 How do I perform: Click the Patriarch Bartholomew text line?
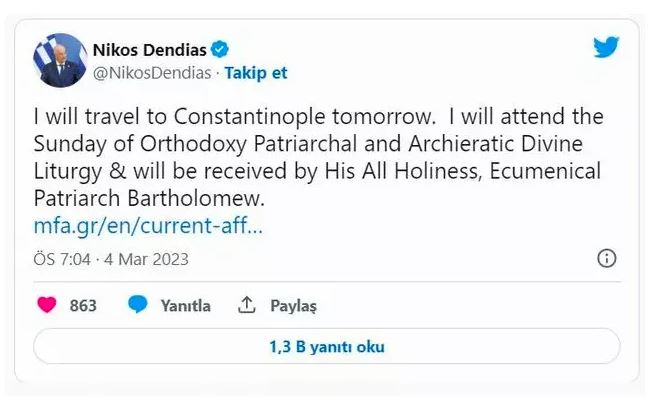tap(150, 199)
